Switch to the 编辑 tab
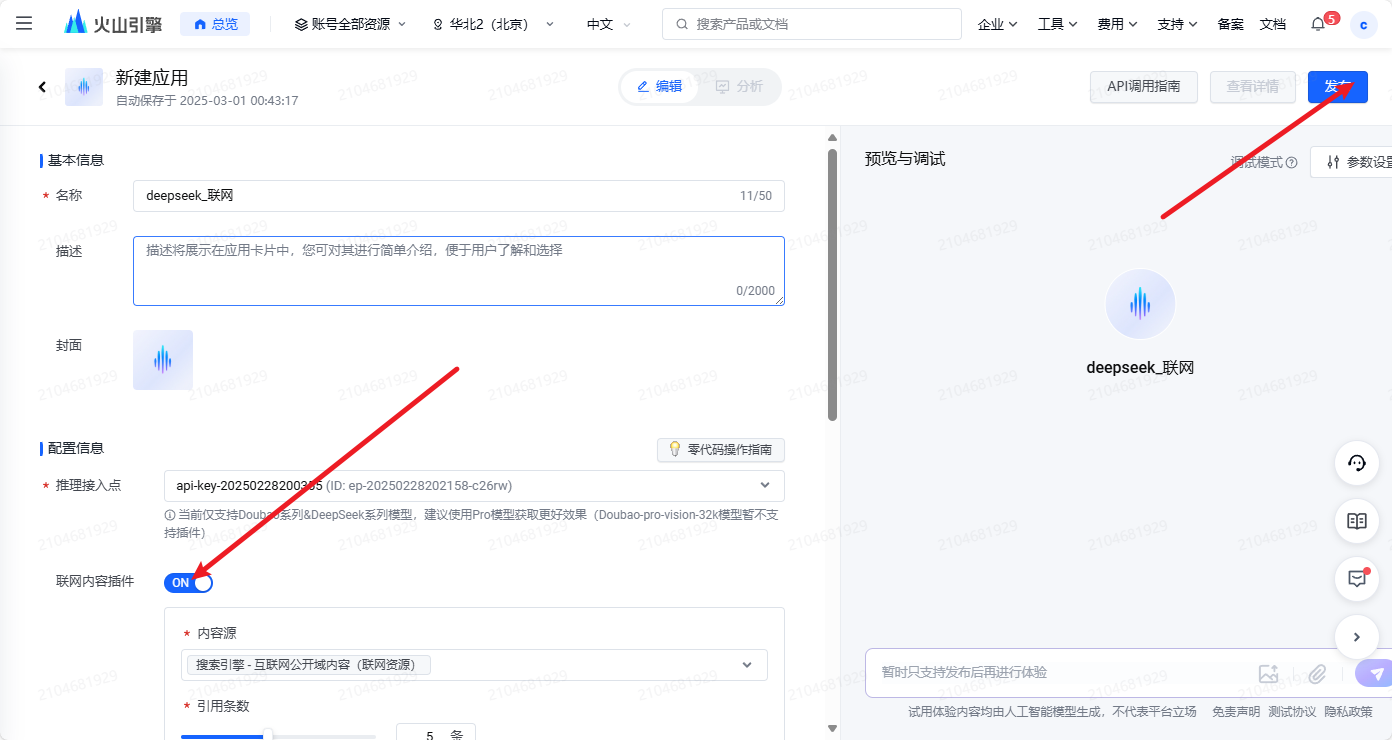 tap(659, 86)
